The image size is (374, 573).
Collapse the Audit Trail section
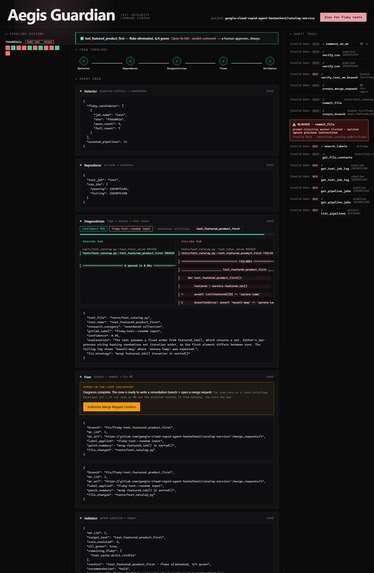tap(303, 34)
